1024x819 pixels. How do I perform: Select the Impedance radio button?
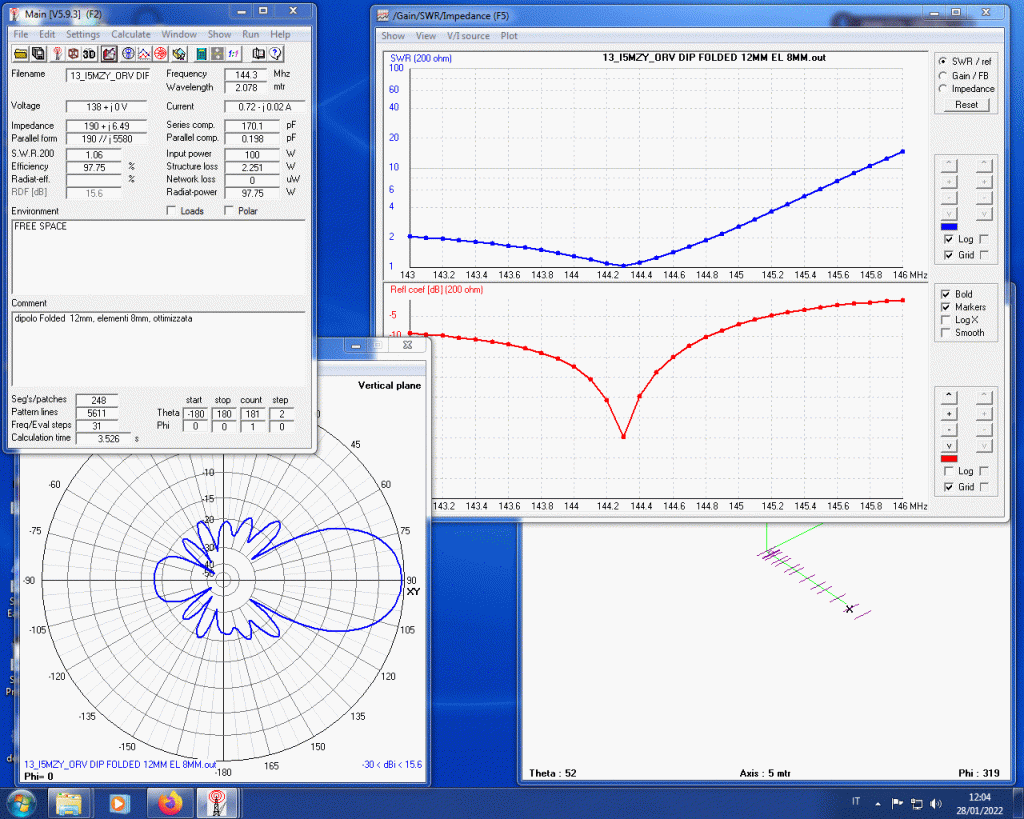(x=942, y=89)
